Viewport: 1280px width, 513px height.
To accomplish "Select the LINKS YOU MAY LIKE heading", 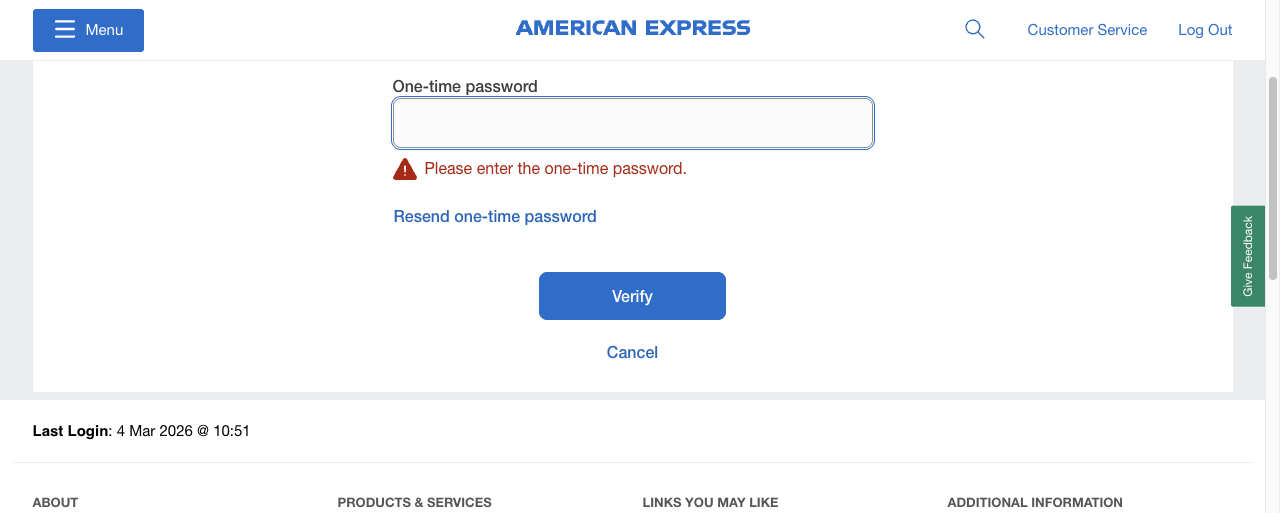I will 710,502.
